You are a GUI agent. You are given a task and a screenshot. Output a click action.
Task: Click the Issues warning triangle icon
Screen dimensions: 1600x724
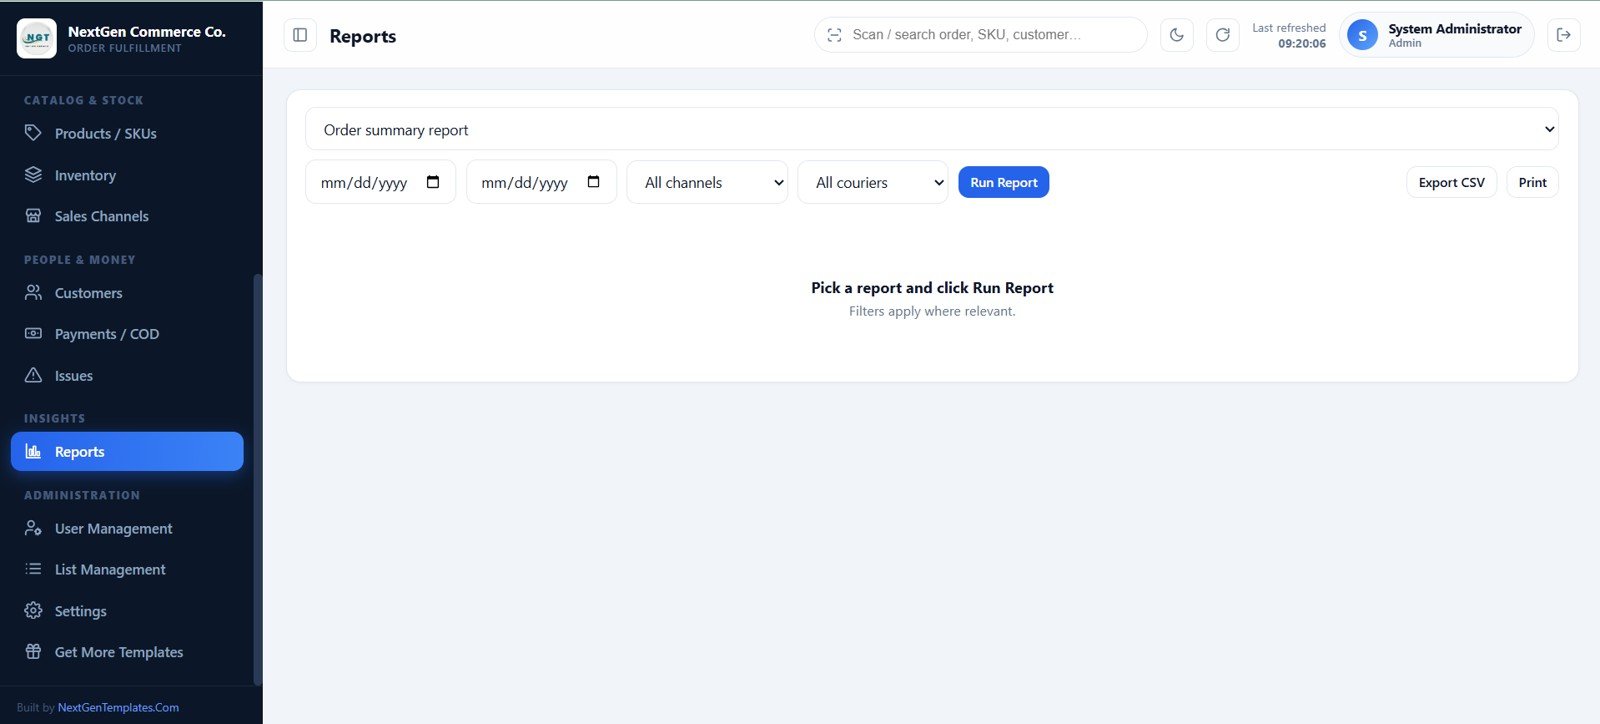pos(33,376)
